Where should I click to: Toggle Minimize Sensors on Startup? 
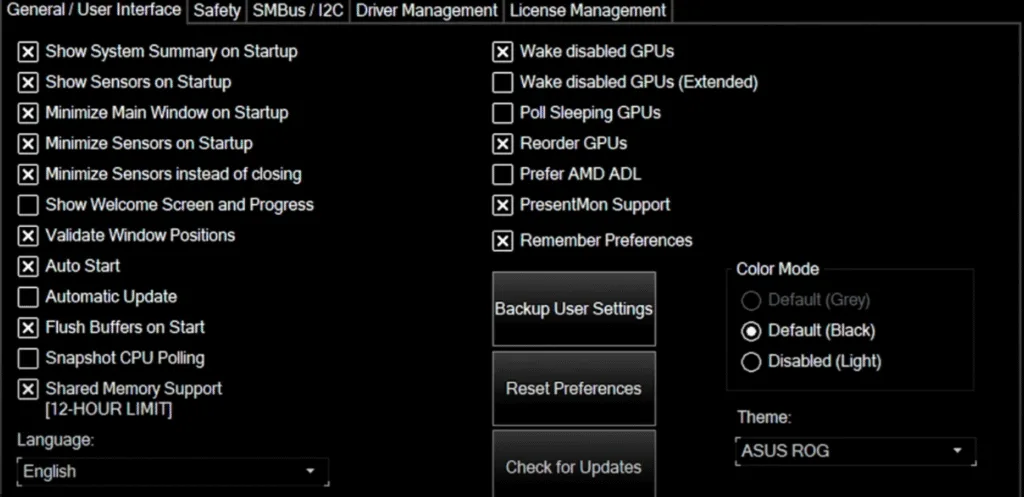(28, 144)
